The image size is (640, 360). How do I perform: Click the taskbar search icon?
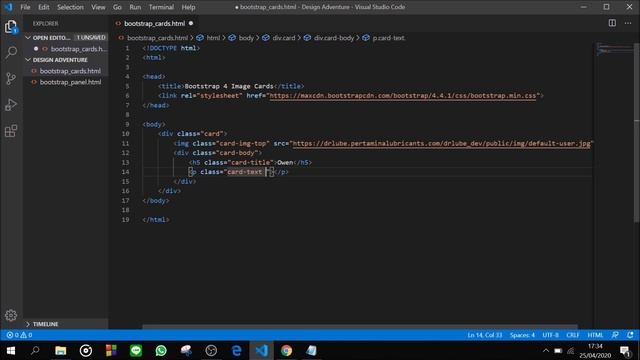click(x=35, y=351)
